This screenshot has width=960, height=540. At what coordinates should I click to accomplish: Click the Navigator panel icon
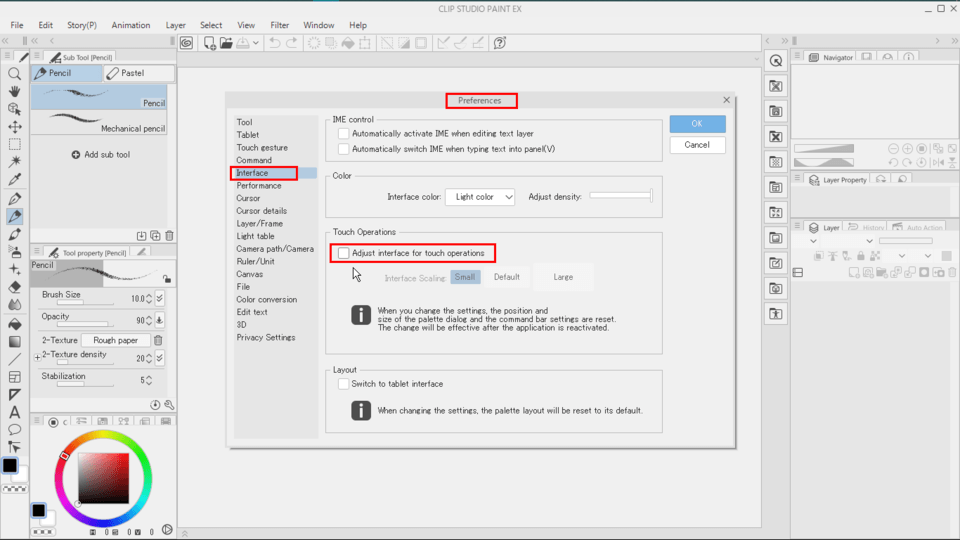tap(814, 57)
